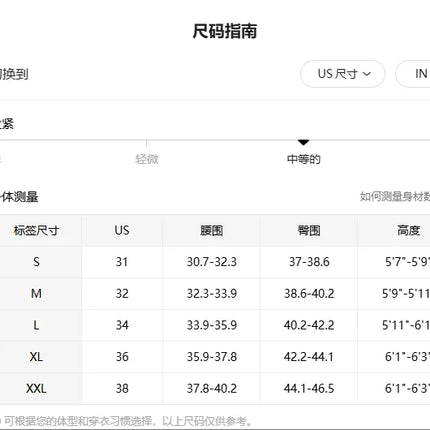Click the size reference footnote text
The width and height of the screenshot is (430, 430).
[x=128, y=421]
